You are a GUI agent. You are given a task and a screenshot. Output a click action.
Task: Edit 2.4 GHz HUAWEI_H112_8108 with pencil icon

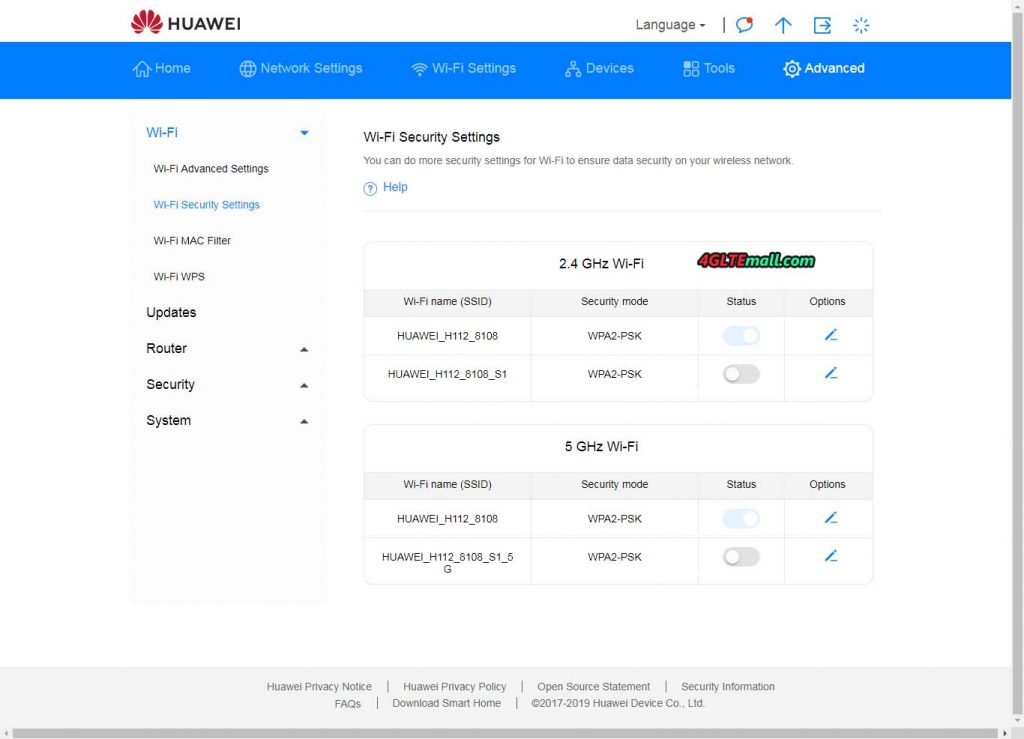[828, 336]
